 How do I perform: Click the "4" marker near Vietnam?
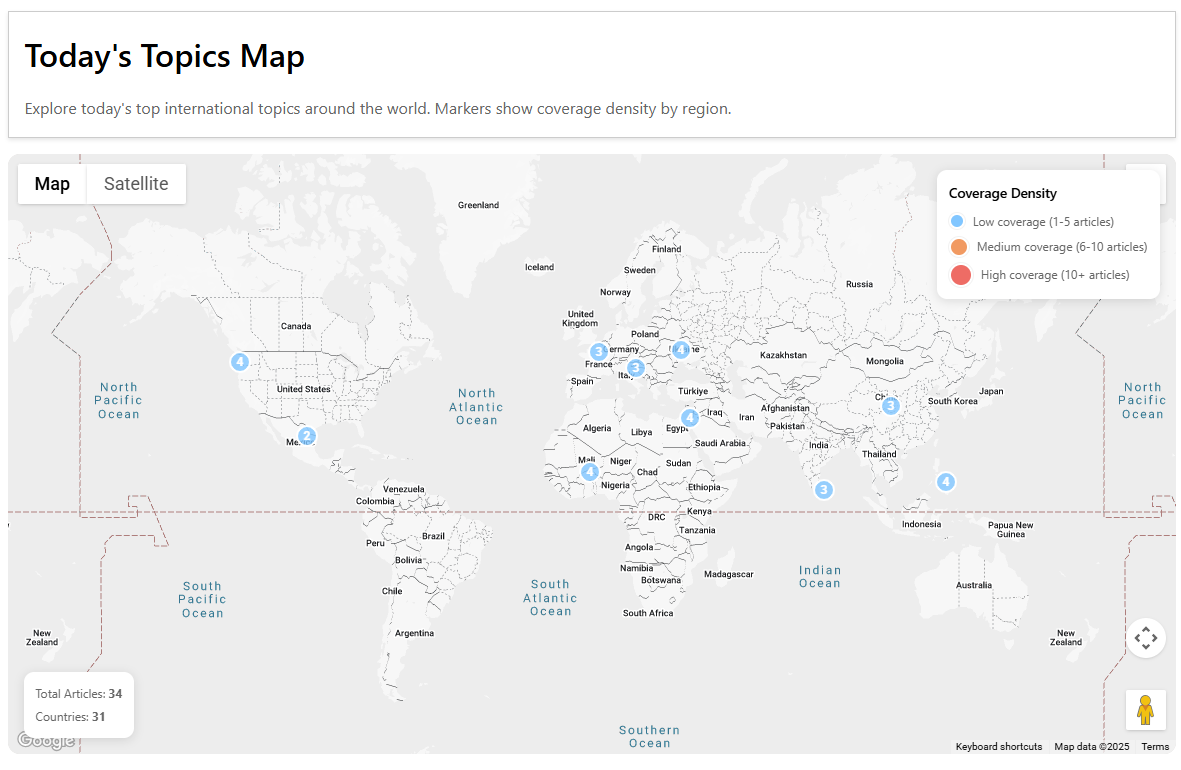click(945, 481)
